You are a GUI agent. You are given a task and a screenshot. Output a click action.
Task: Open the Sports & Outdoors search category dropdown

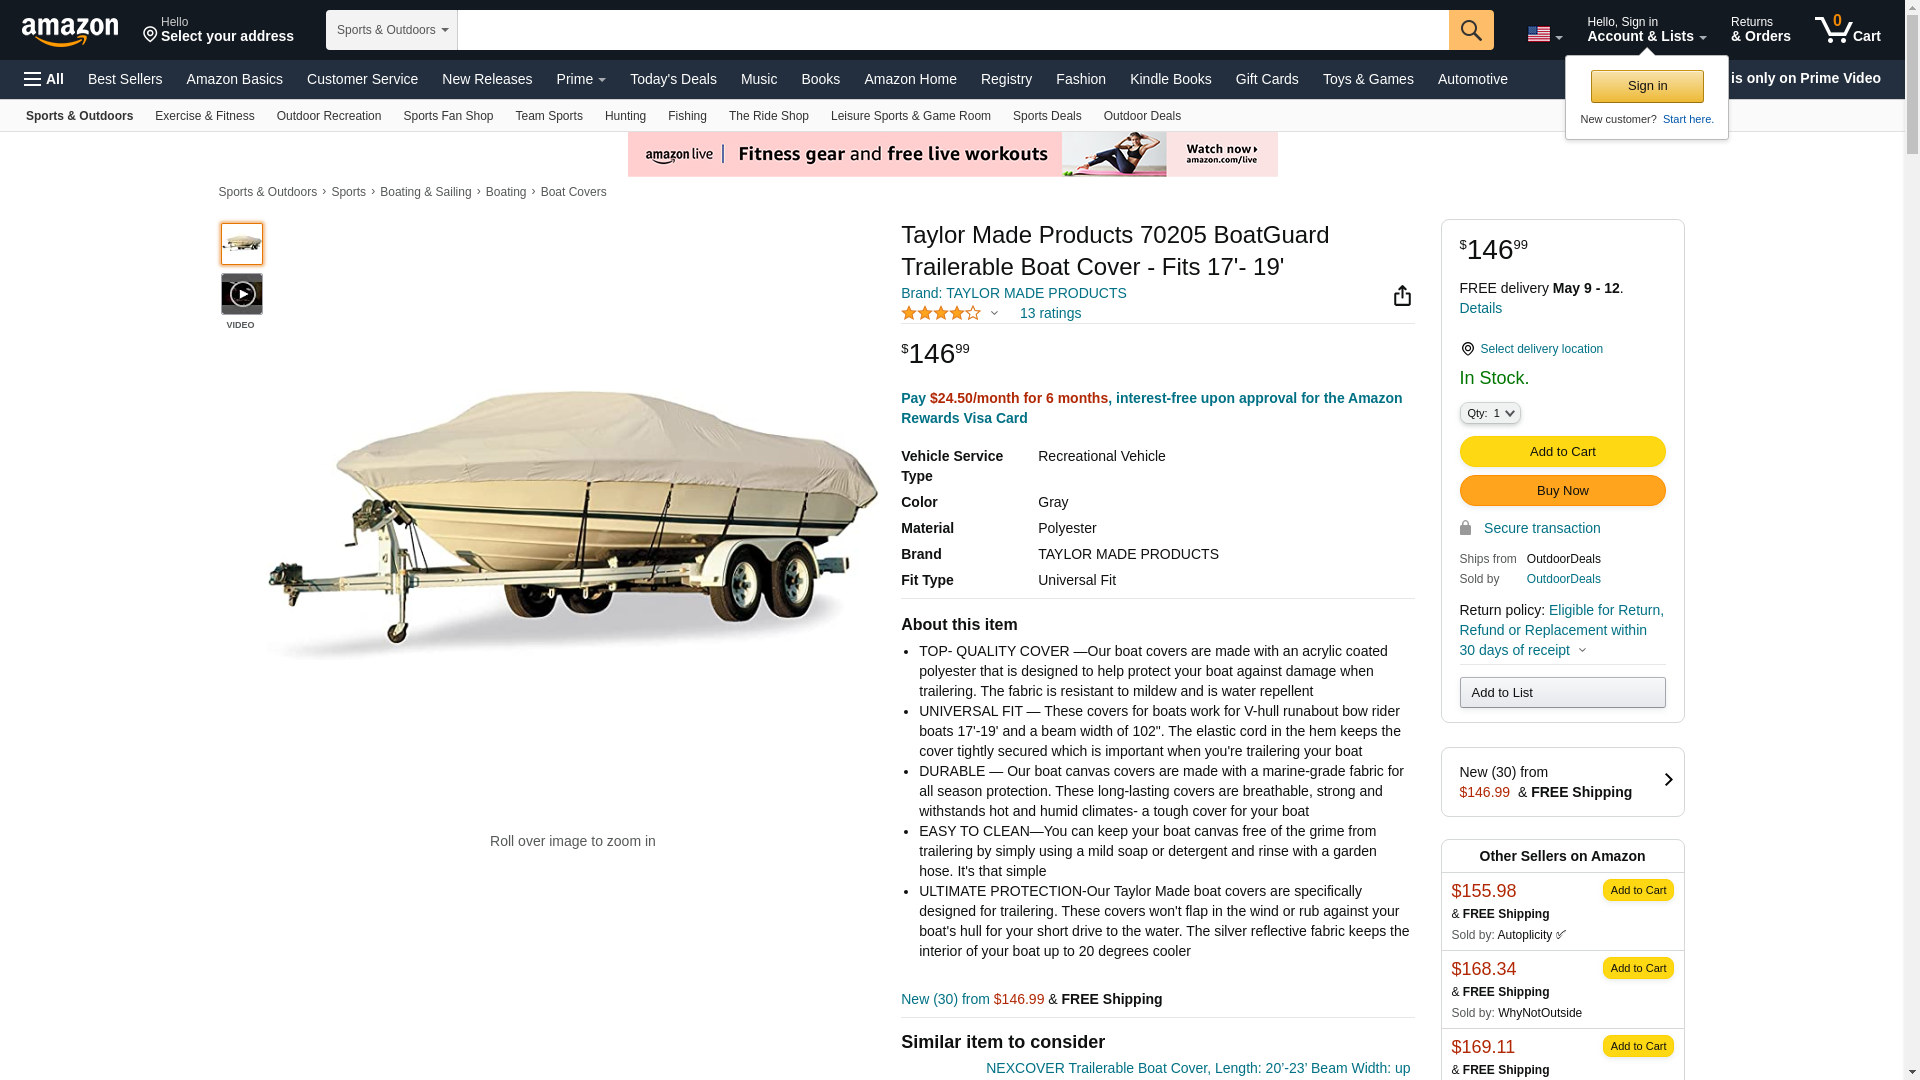coord(392,30)
